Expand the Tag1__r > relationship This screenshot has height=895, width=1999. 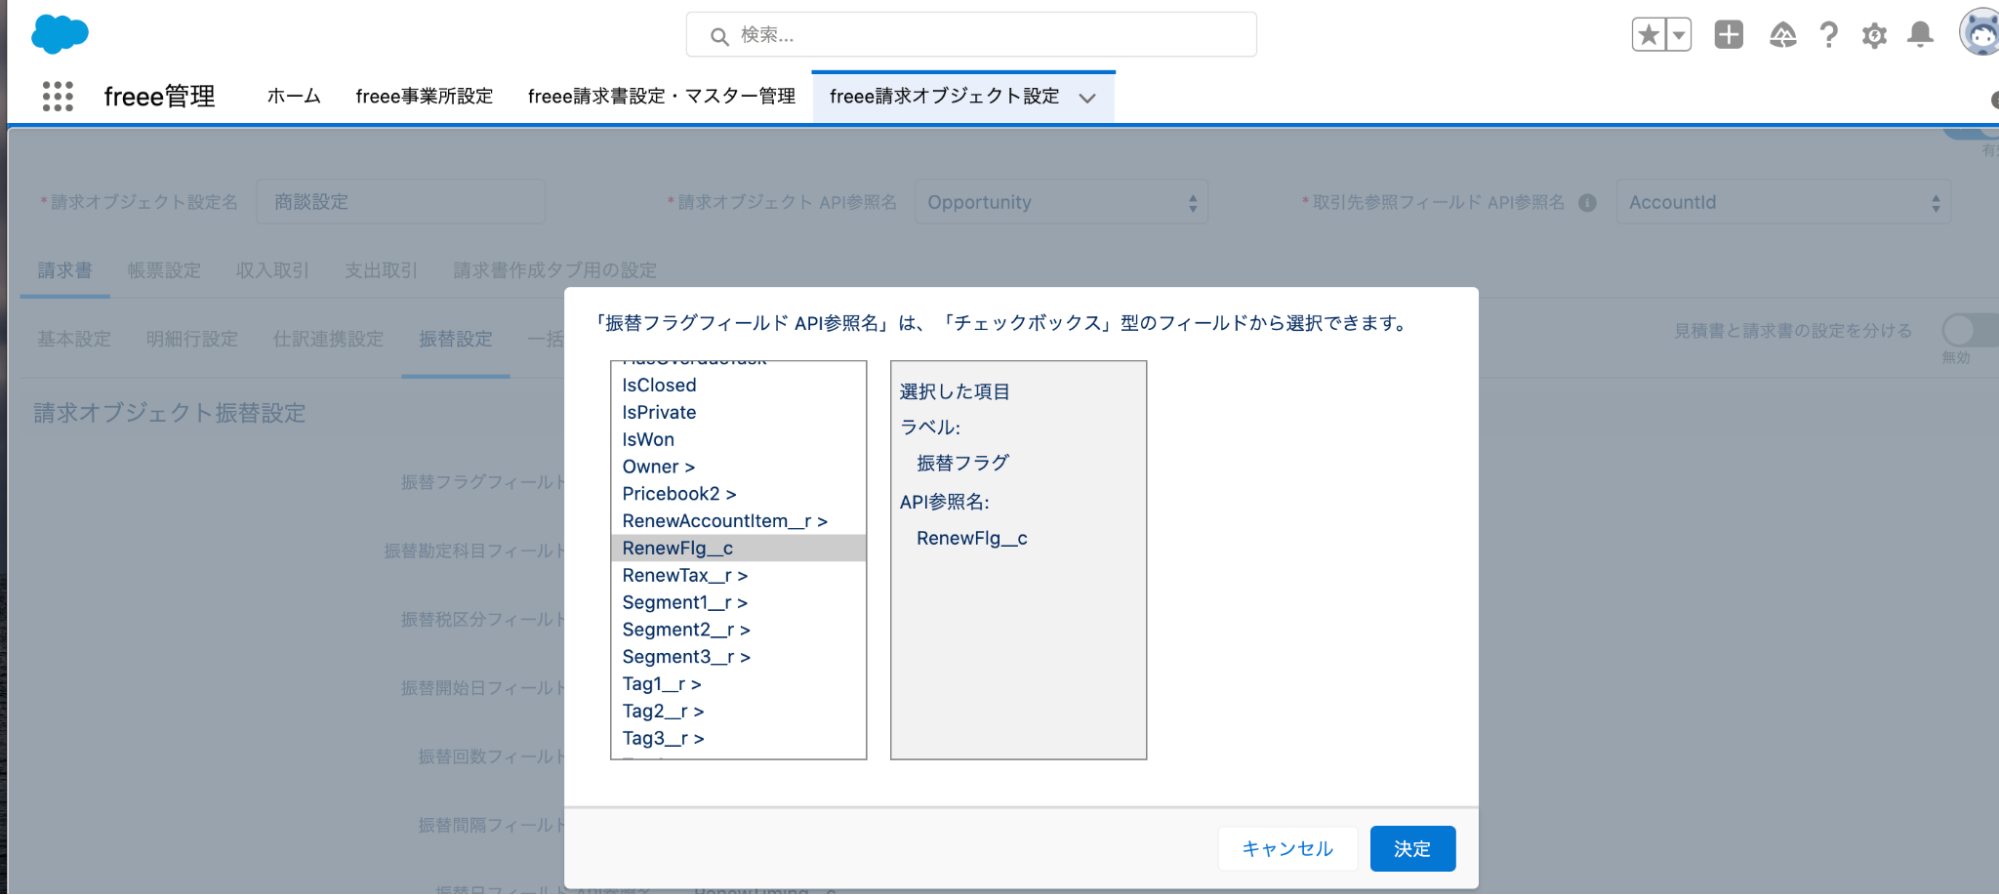coord(738,684)
